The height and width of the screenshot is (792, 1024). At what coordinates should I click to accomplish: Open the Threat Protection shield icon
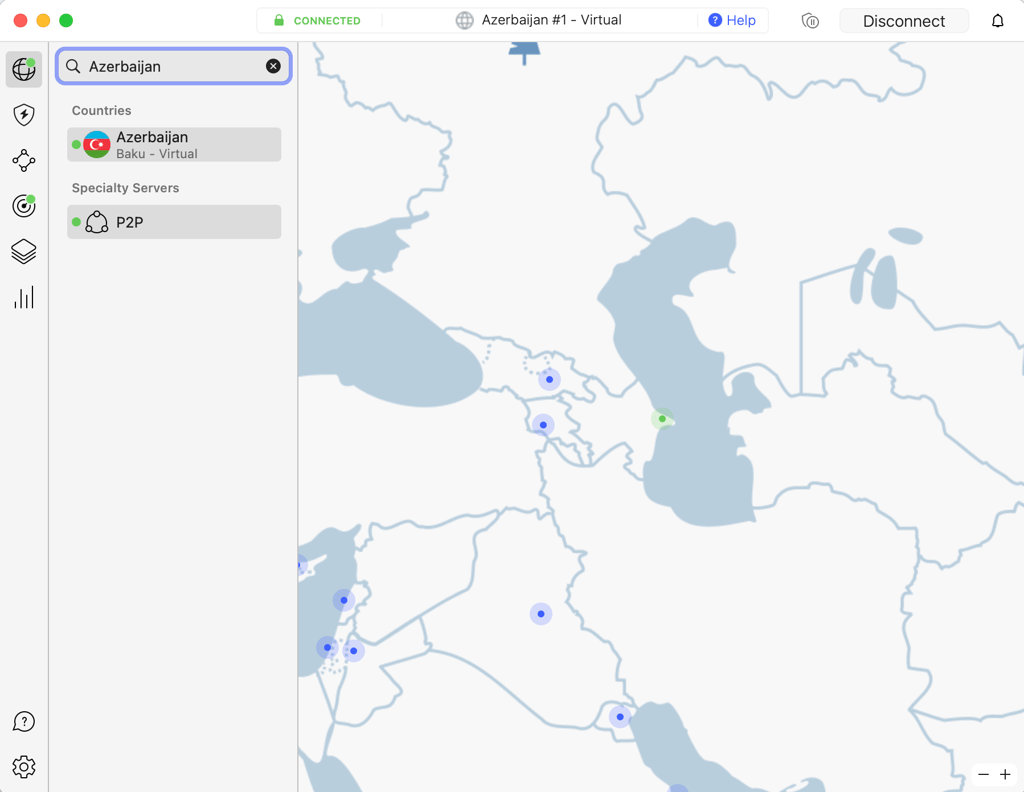point(24,115)
